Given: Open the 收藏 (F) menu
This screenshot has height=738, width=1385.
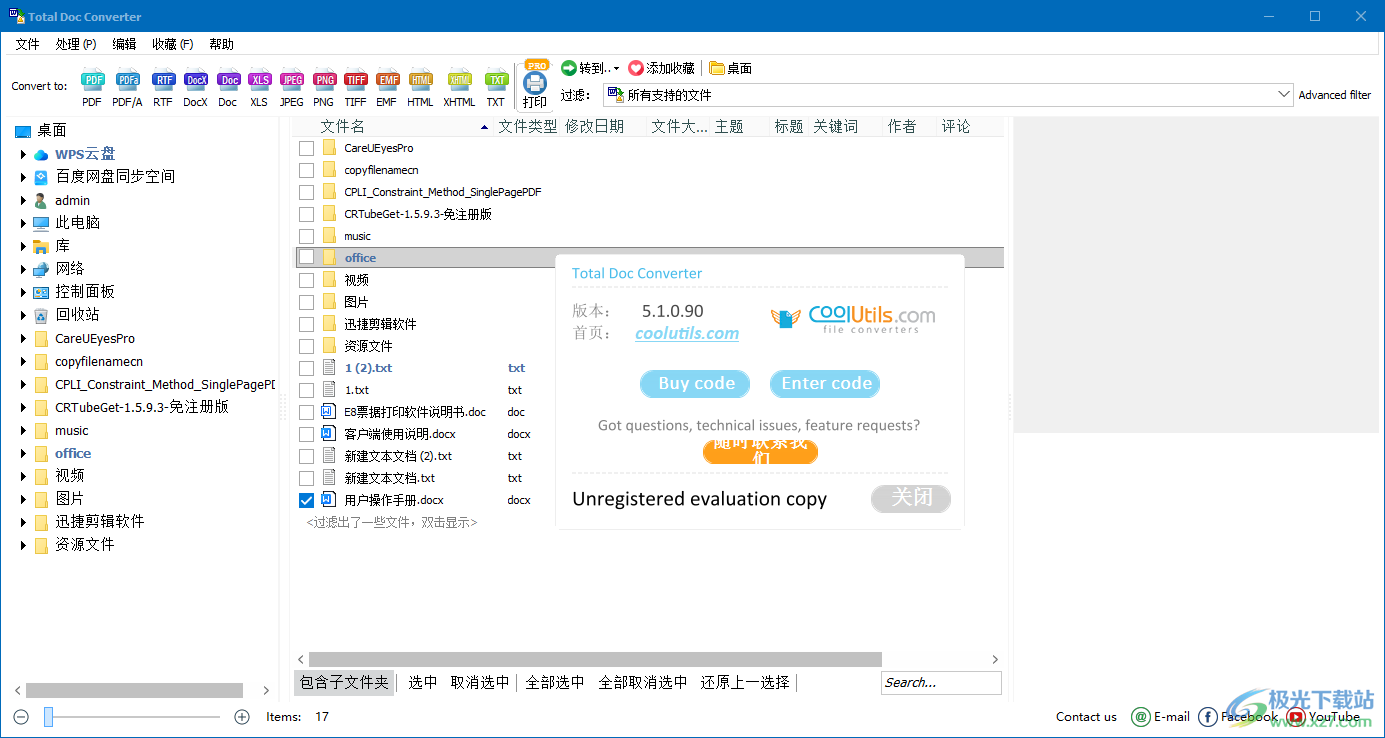Looking at the screenshot, I should click(172, 44).
